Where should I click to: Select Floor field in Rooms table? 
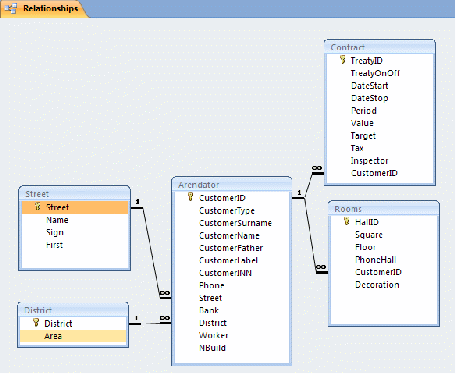point(365,247)
